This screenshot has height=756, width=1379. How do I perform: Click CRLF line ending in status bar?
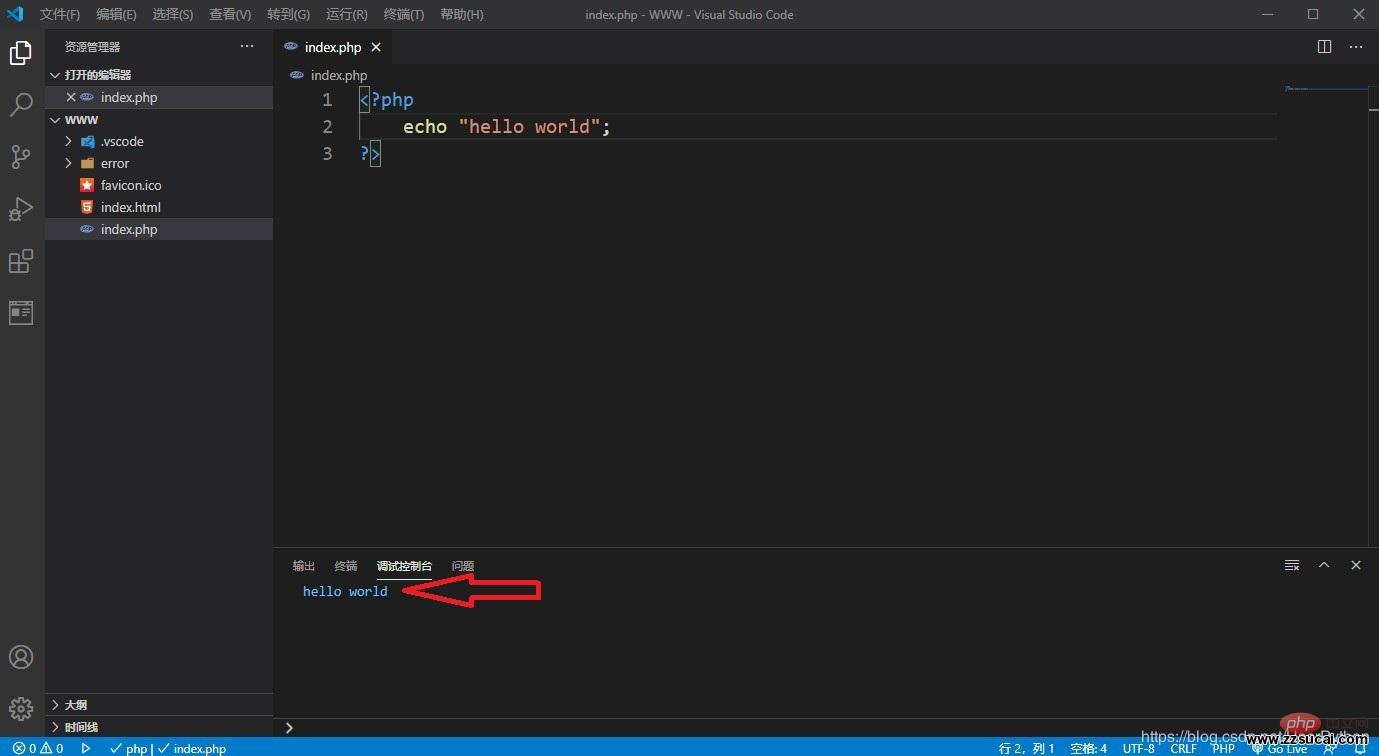coord(1183,748)
